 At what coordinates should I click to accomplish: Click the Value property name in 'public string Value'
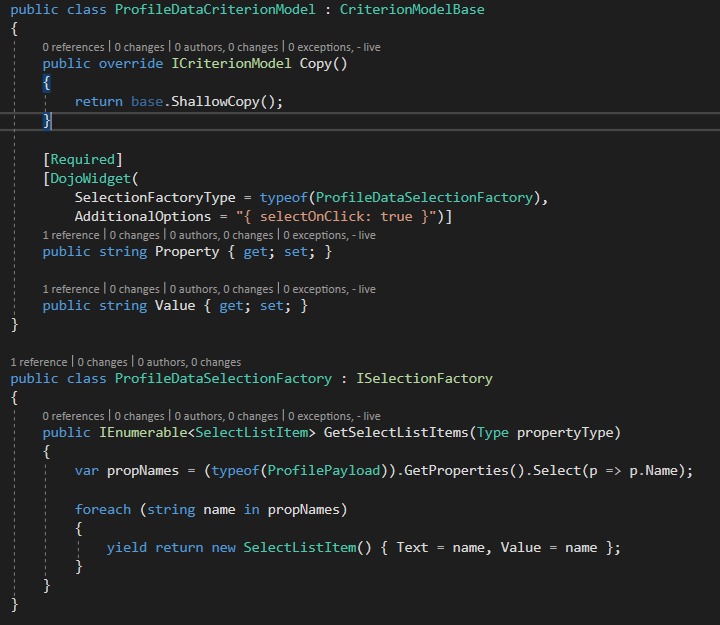click(175, 305)
